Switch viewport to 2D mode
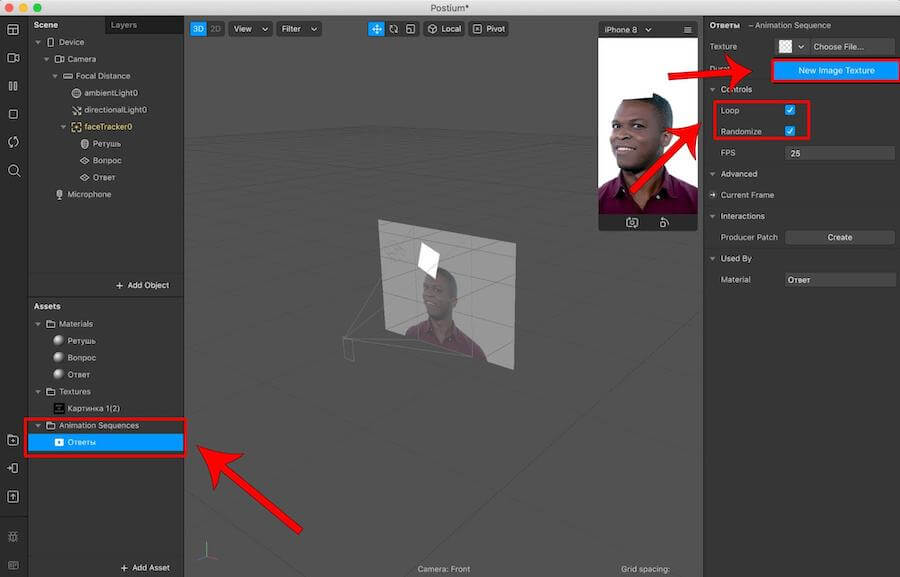The width and height of the screenshot is (900, 577). 215,29
